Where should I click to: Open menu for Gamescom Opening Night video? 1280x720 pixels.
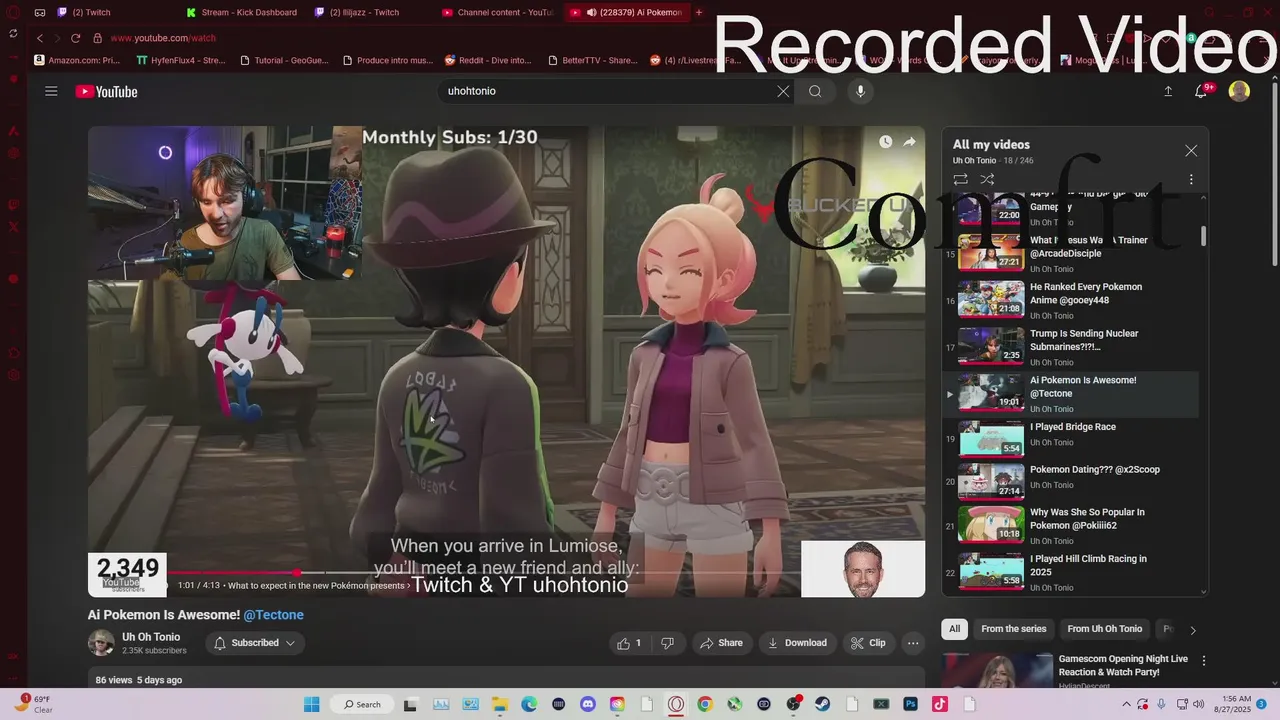tap(1204, 661)
